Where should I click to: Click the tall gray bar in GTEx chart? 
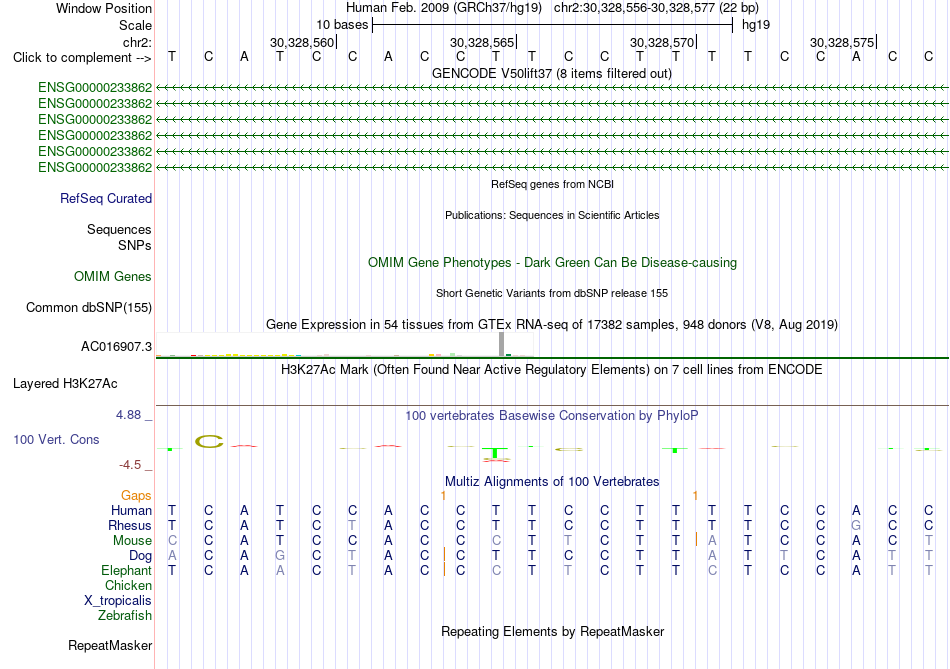[501, 344]
